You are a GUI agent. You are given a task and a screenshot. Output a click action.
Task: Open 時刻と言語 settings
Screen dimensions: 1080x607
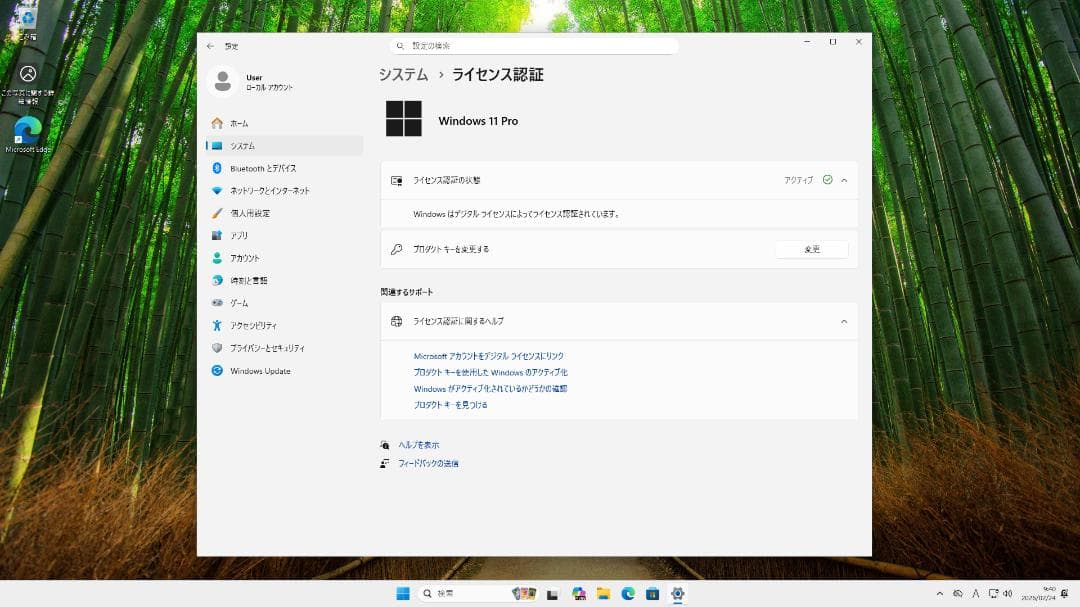tap(284, 280)
